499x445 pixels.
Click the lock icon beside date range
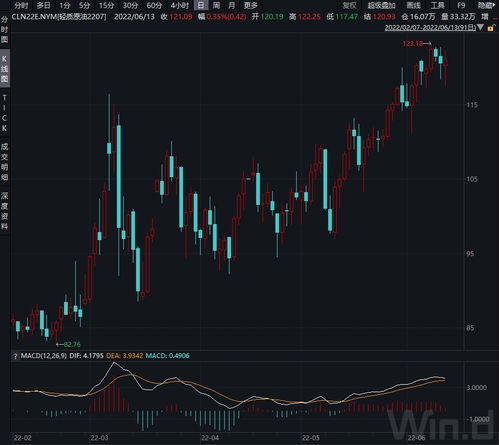coord(491,28)
